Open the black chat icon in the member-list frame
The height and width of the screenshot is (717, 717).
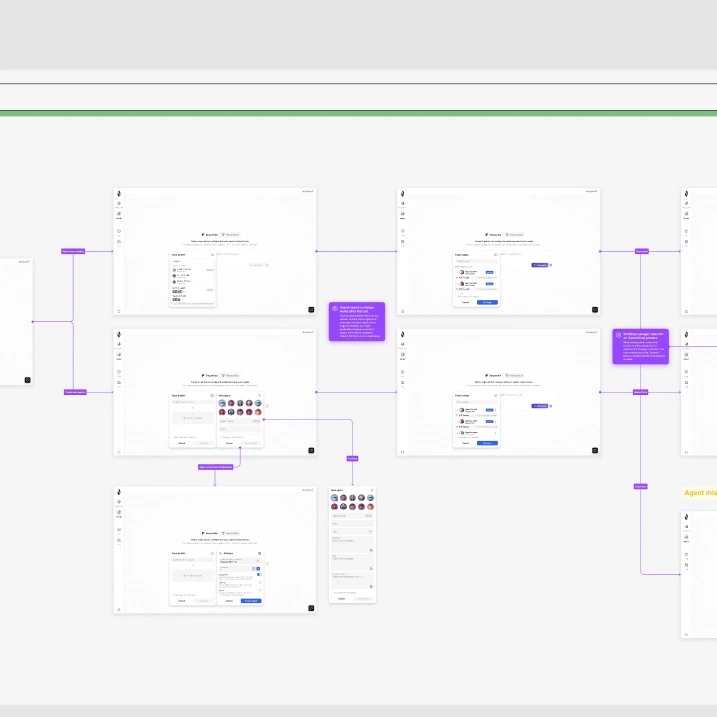[x=311, y=310]
